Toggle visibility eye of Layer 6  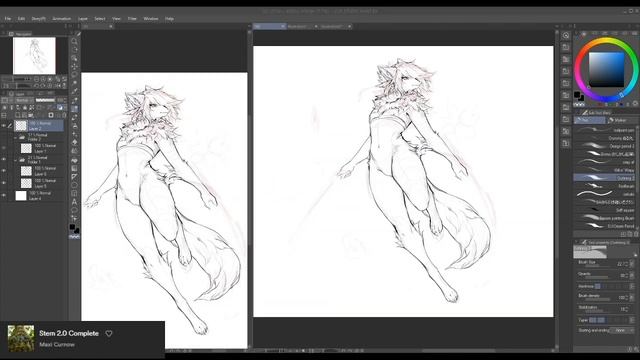[4, 171]
